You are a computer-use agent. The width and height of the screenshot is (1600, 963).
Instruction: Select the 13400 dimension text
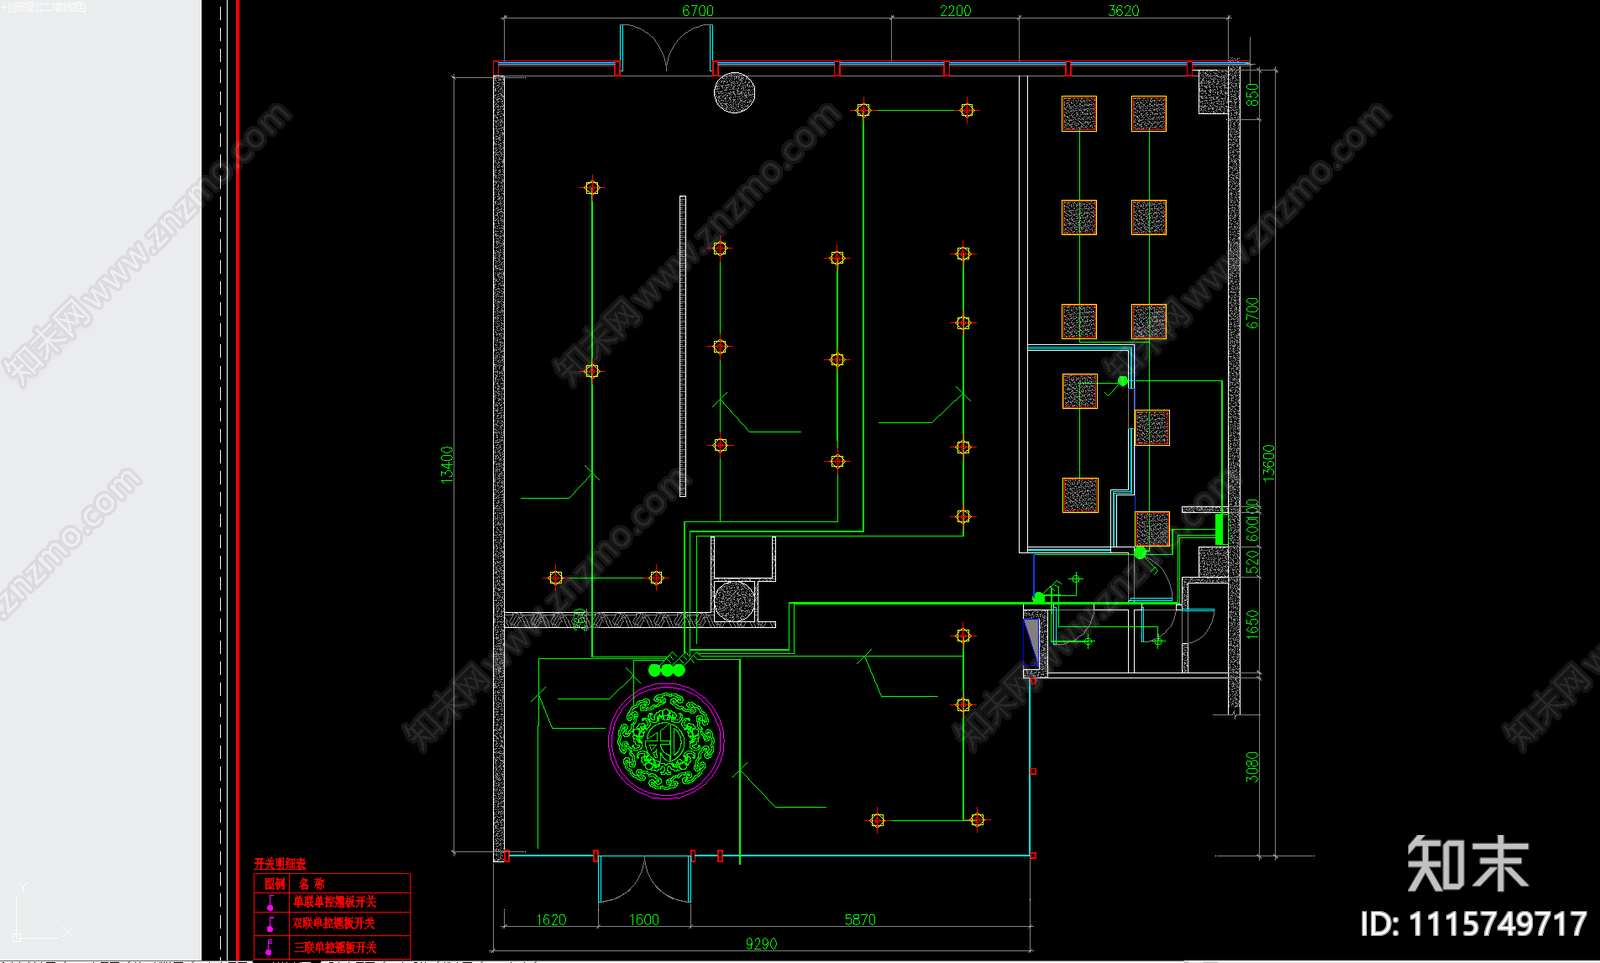(447, 465)
